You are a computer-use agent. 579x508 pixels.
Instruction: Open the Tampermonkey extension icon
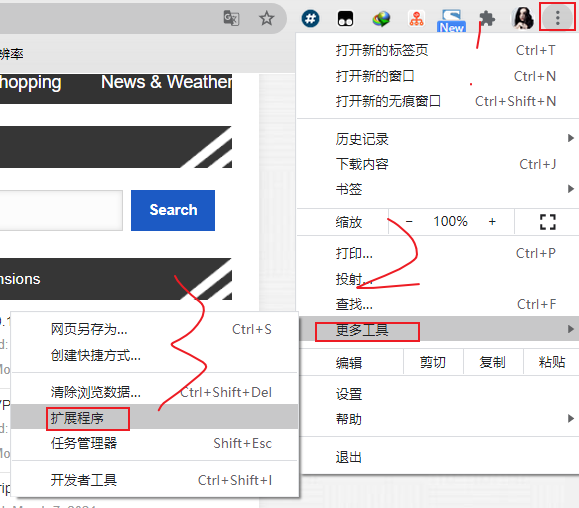(345, 18)
